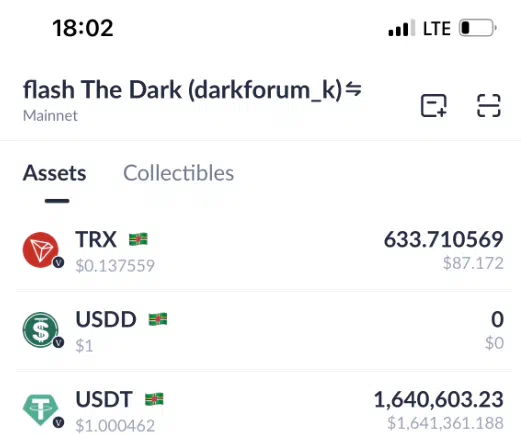Tap the Mainnet network label
This screenshot has height=435, width=521.
(50, 116)
